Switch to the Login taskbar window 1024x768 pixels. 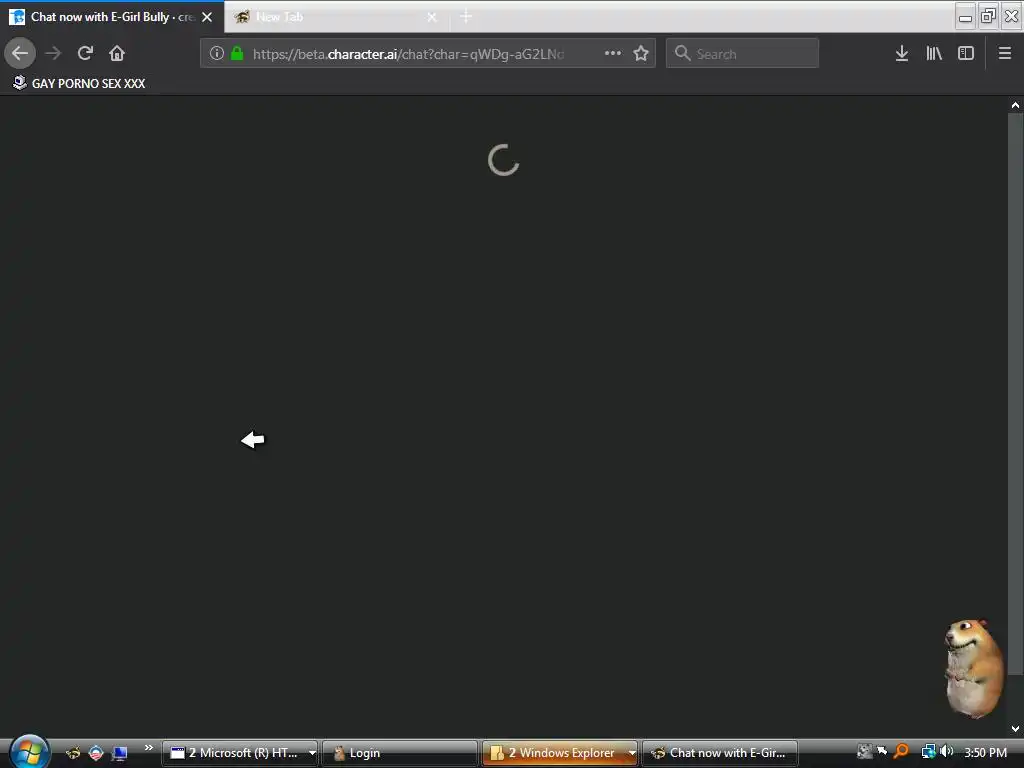400,753
